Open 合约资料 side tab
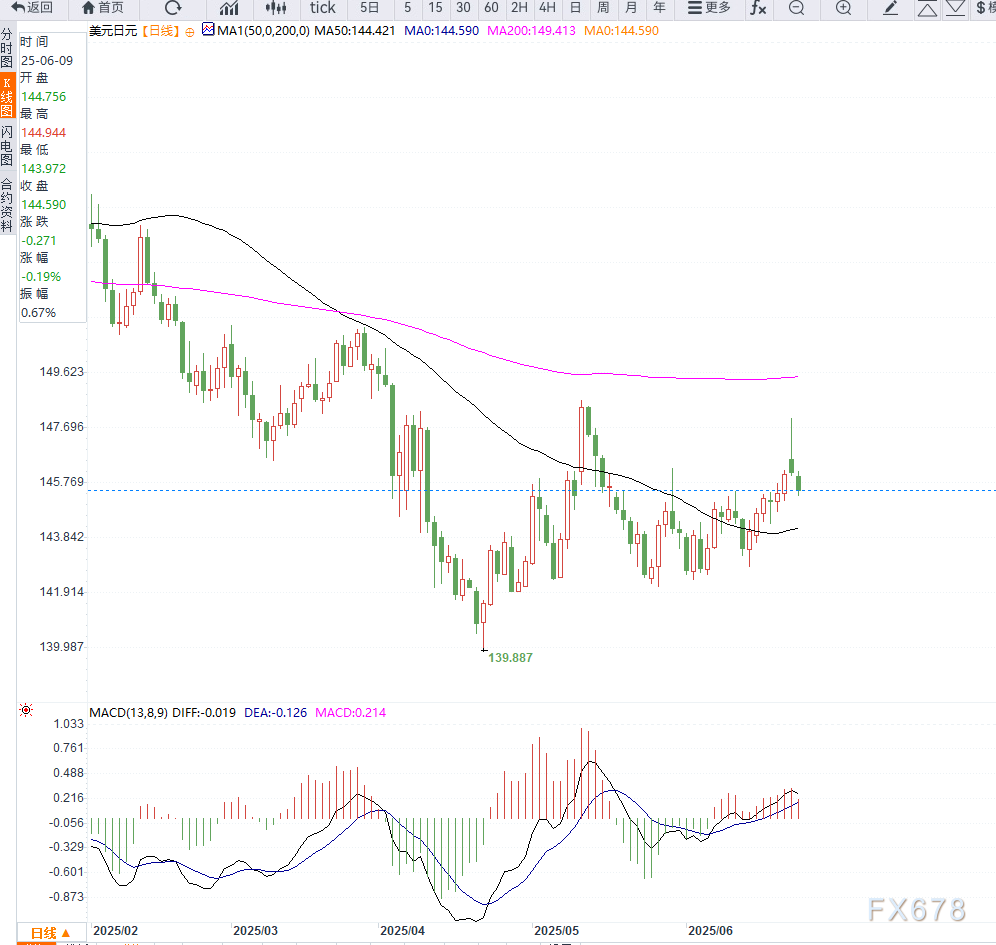This screenshot has height=945, width=996. (7, 204)
